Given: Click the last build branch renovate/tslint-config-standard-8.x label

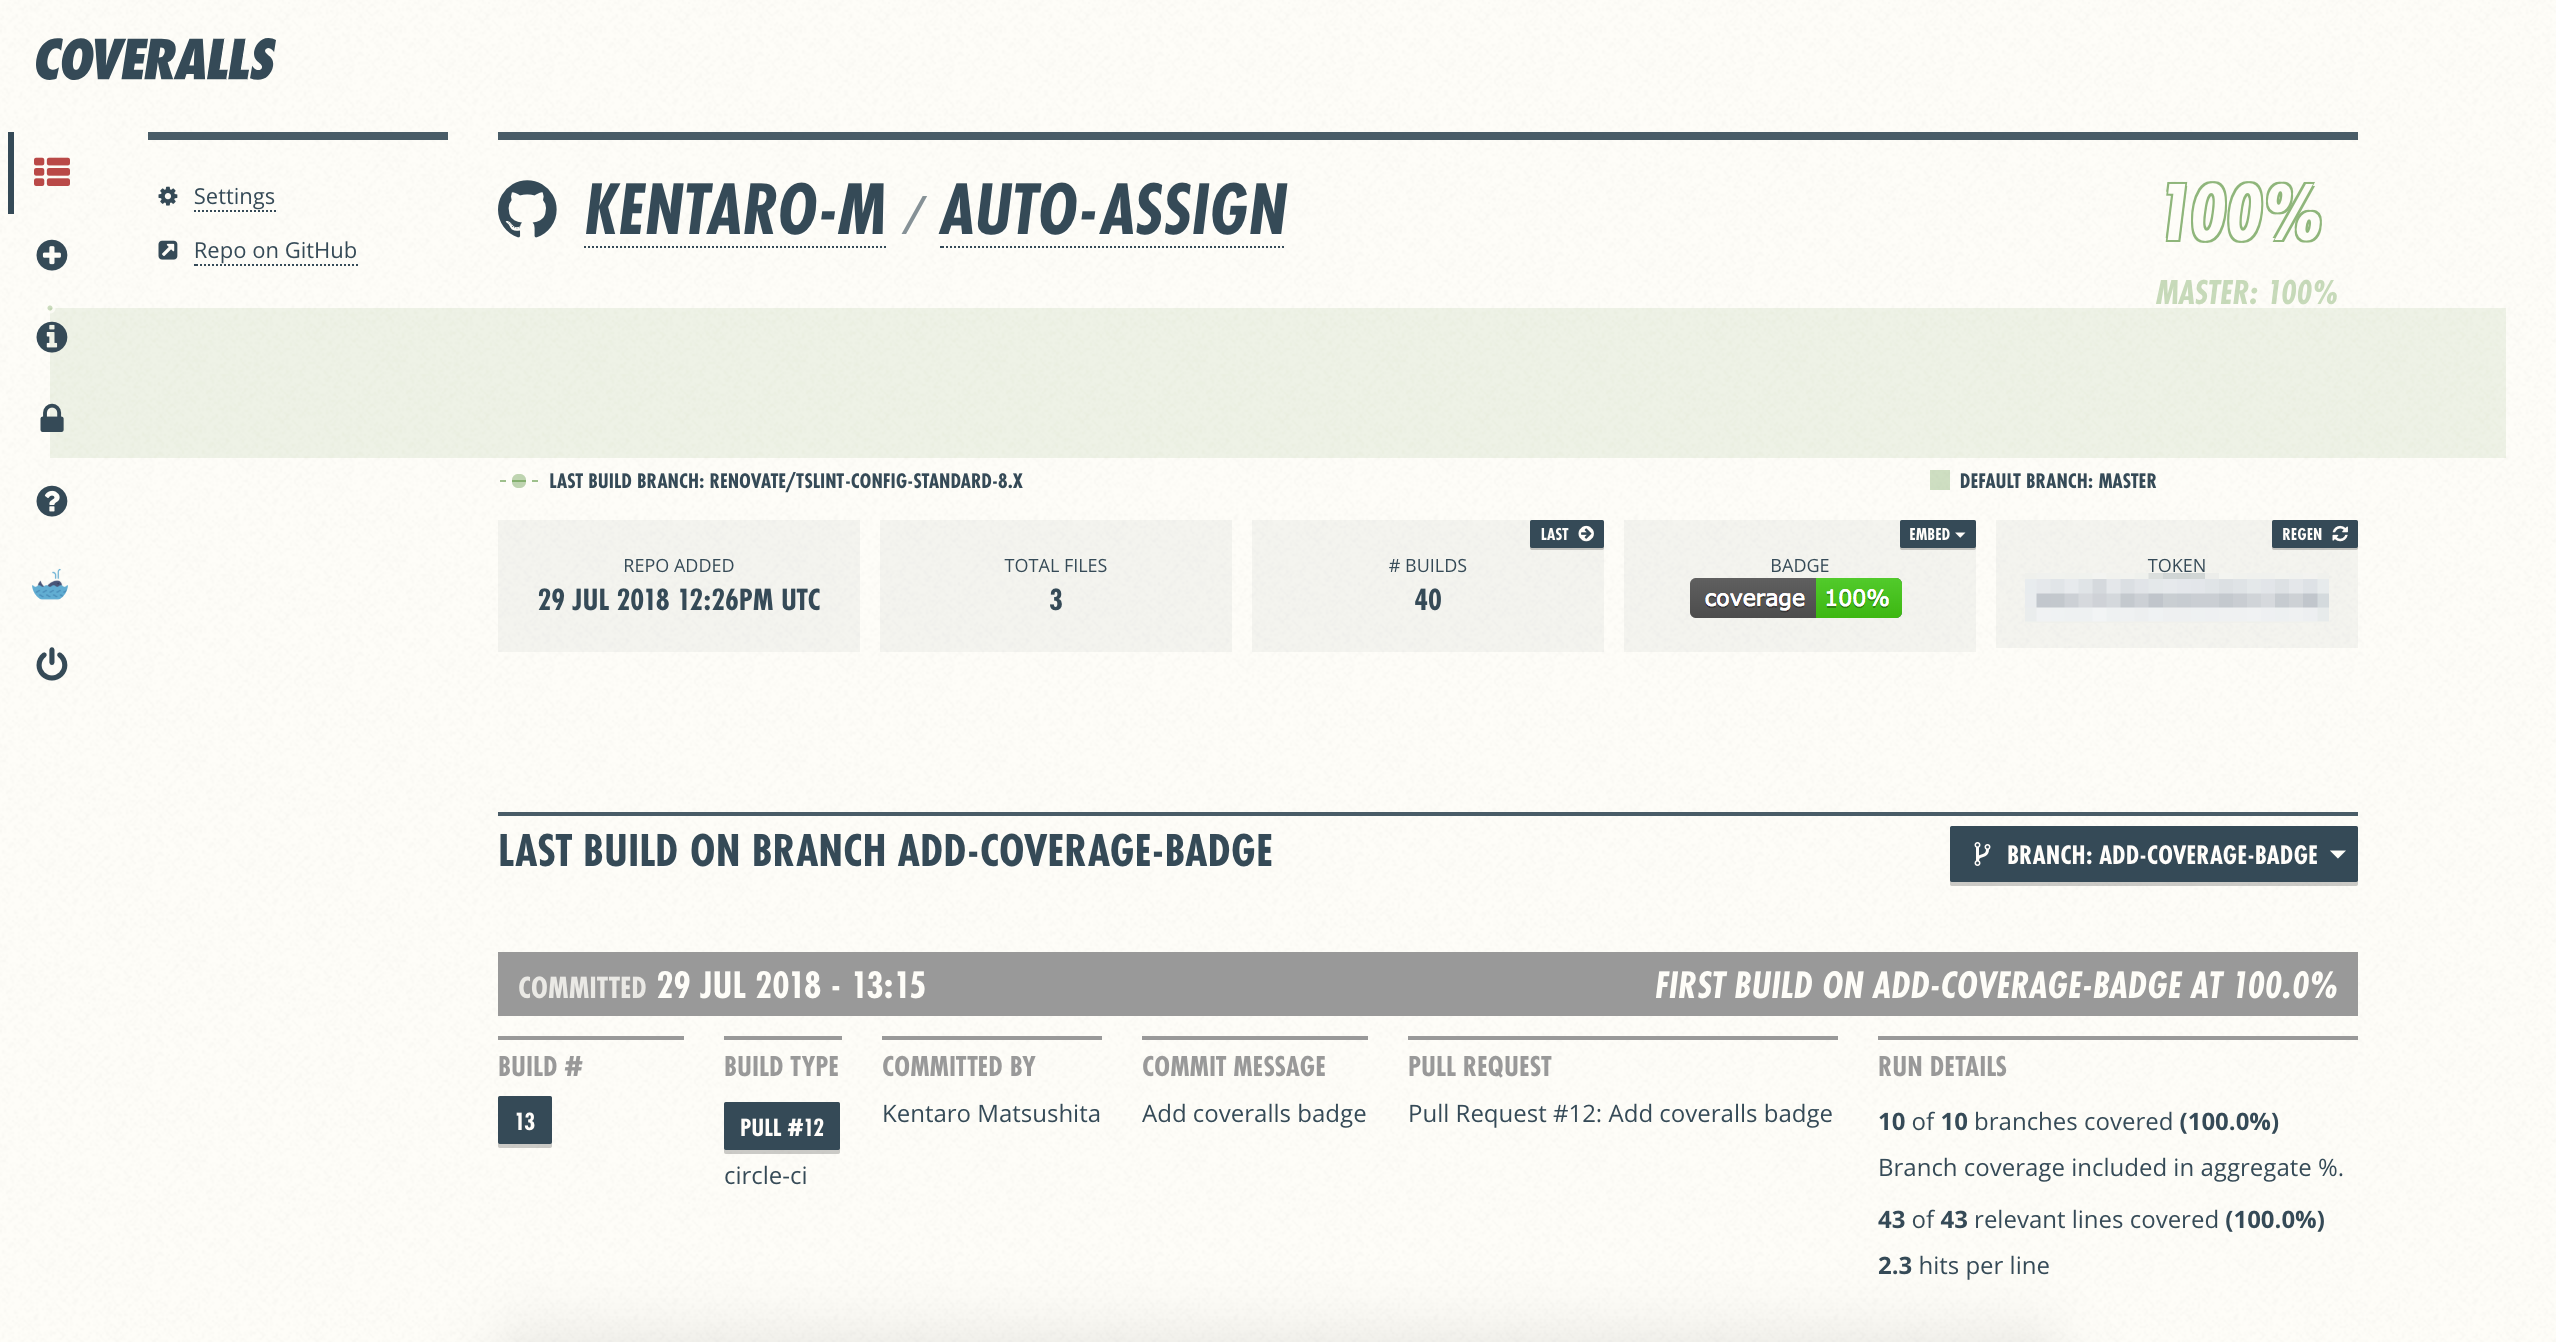Looking at the screenshot, I should (x=786, y=481).
